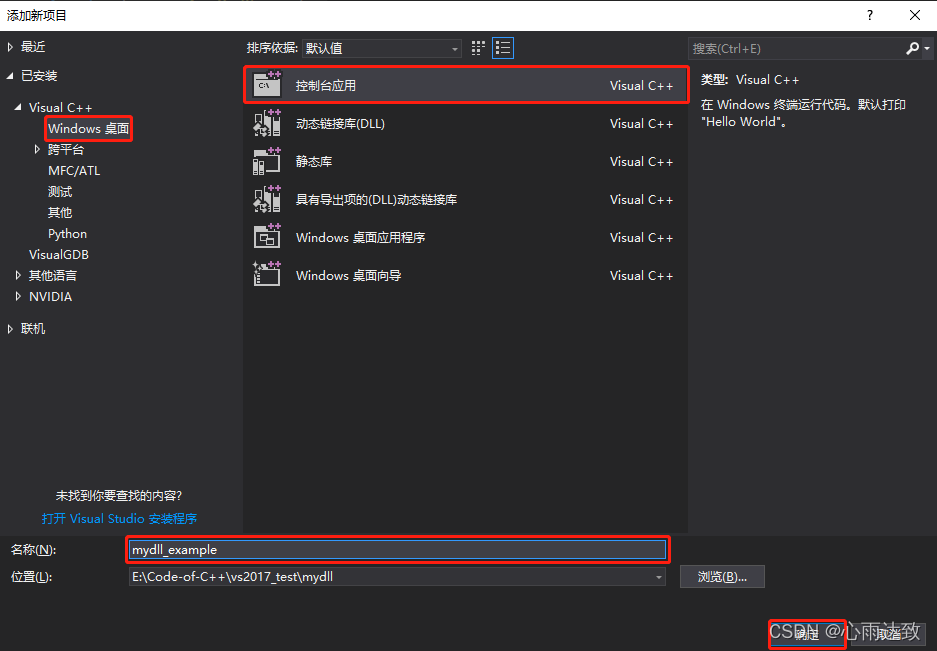
Task: Switch to small icons grid view
Action: tap(478, 48)
